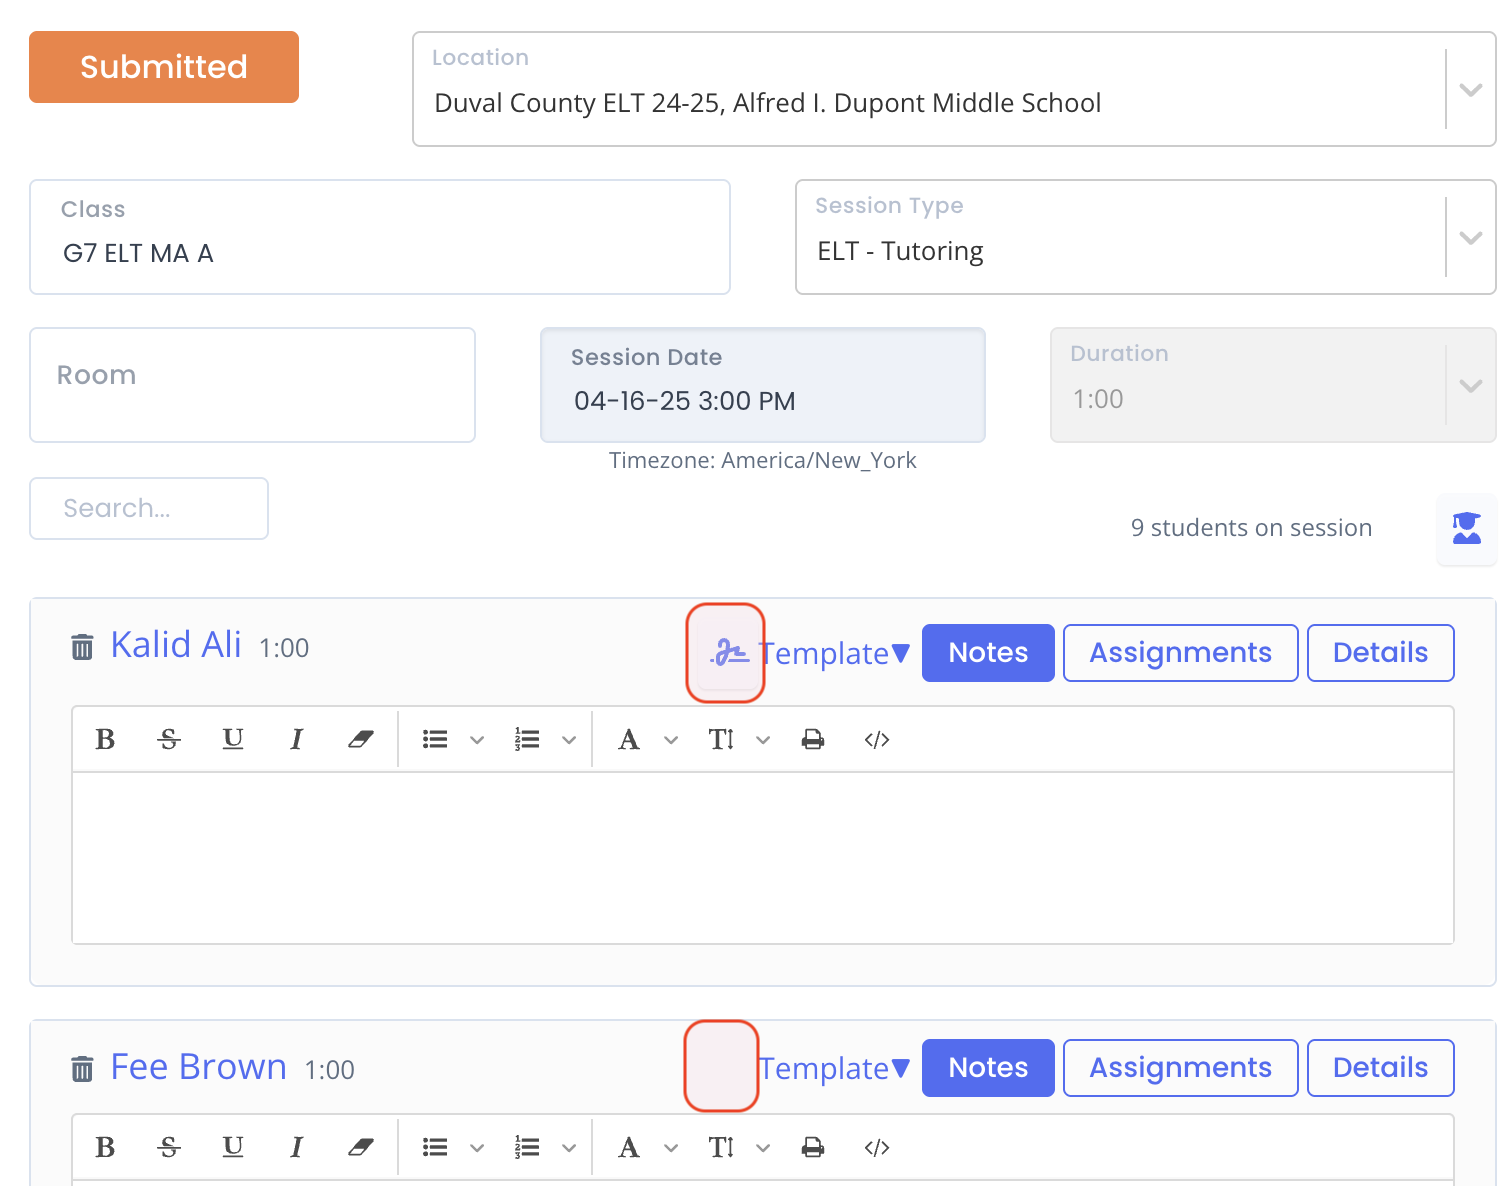The width and height of the screenshot is (1512, 1186).
Task: Click the Class field G7 ELT MA A
Action: point(380,237)
